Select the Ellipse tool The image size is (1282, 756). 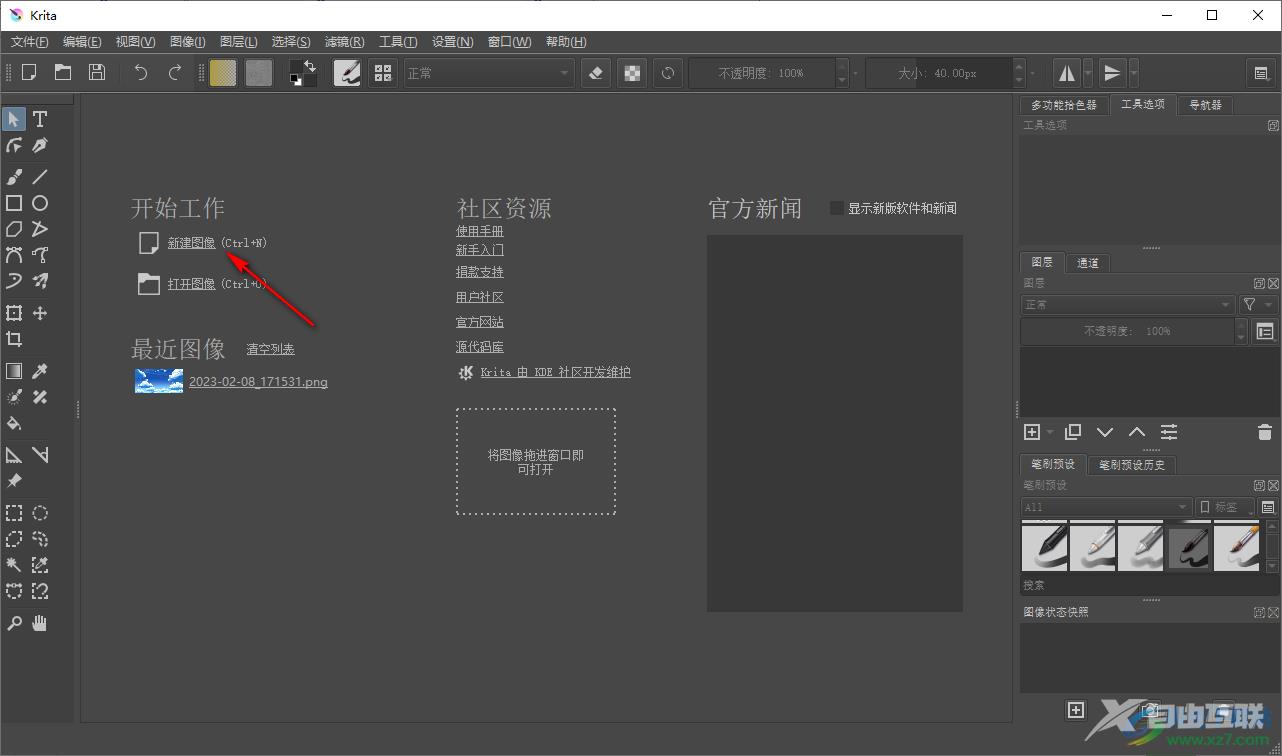40,203
